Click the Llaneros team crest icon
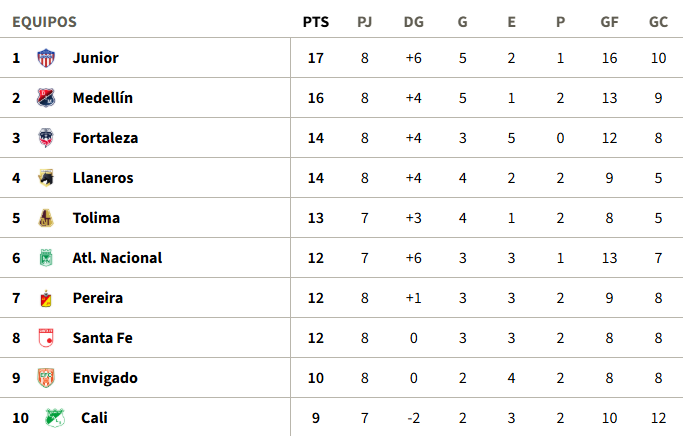This screenshot has height=436, width=686. 46,178
